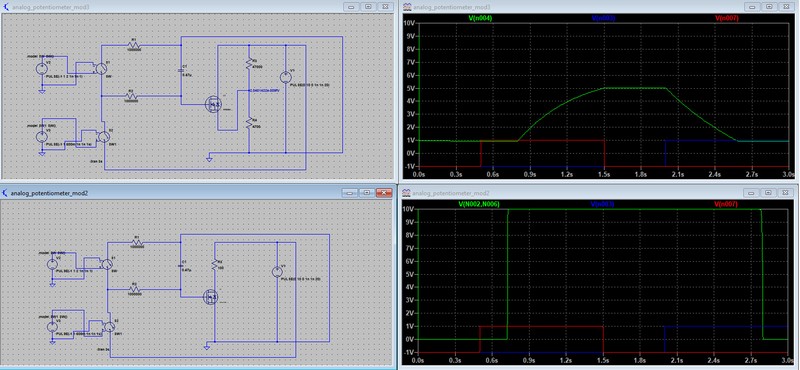Minimize the mod3 waveform plot window
This screenshot has width=800, height=370.
(752, 7)
